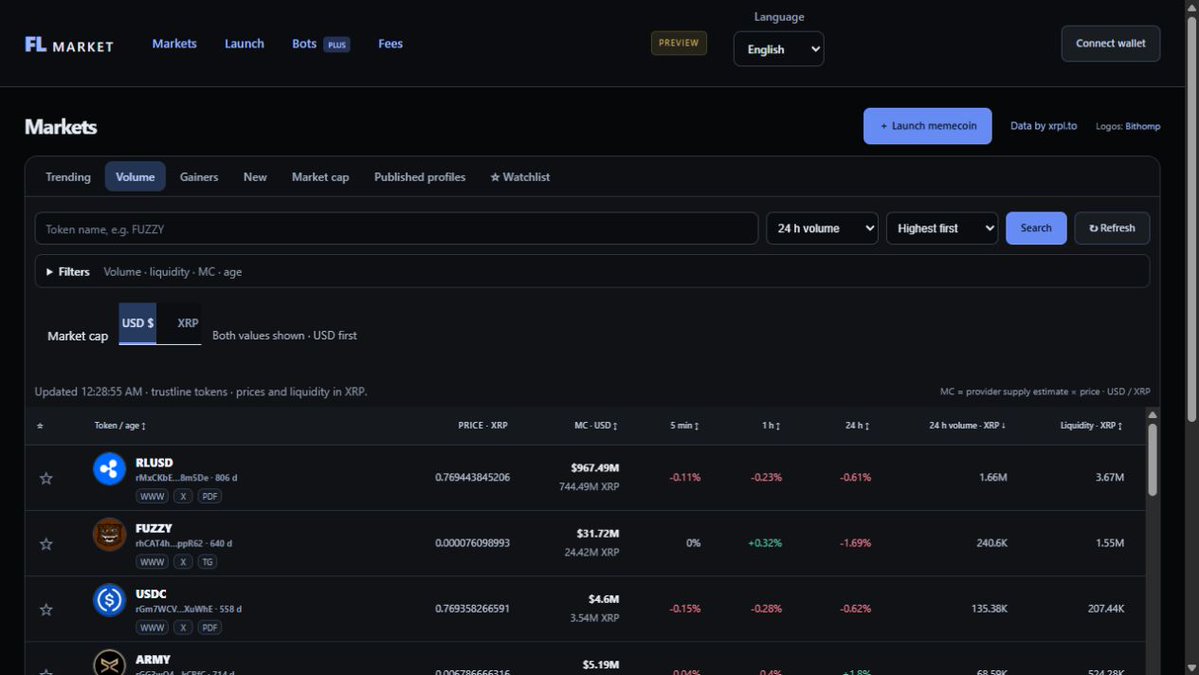Open FUZZY's TG Telegram badge

tap(207, 562)
